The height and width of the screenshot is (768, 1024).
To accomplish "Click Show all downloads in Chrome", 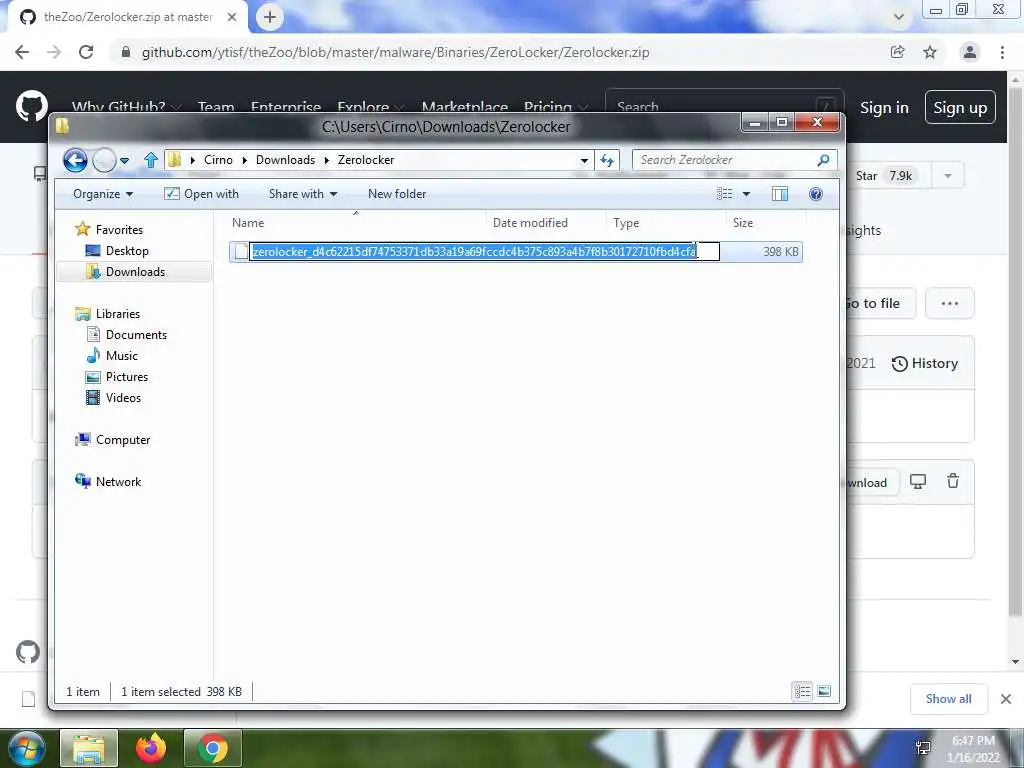I will pos(948,699).
